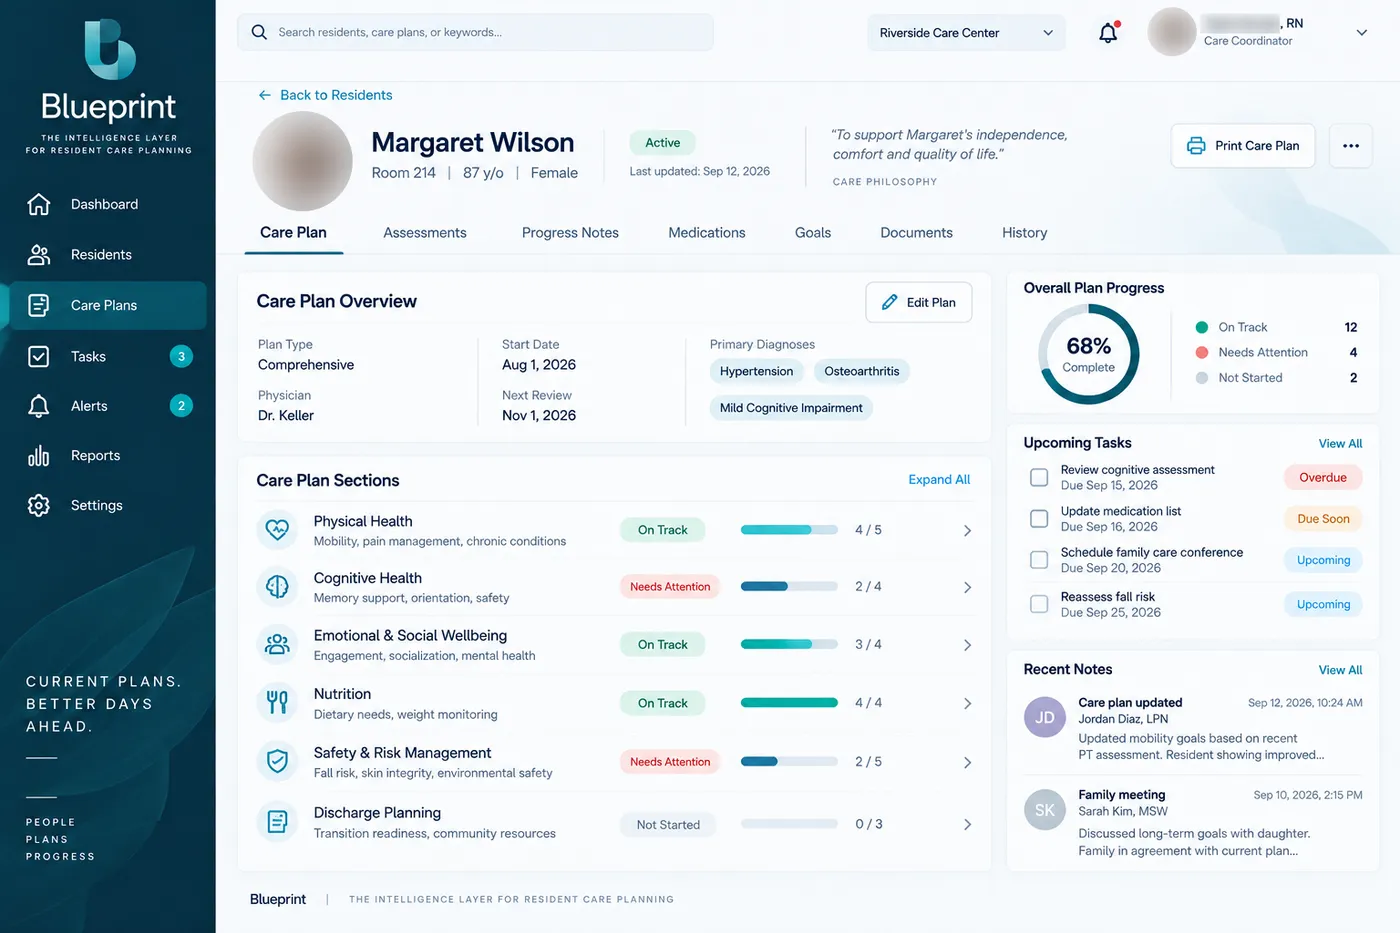Check the Schedule family care conference task
This screenshot has width=1400, height=933.
(x=1039, y=560)
